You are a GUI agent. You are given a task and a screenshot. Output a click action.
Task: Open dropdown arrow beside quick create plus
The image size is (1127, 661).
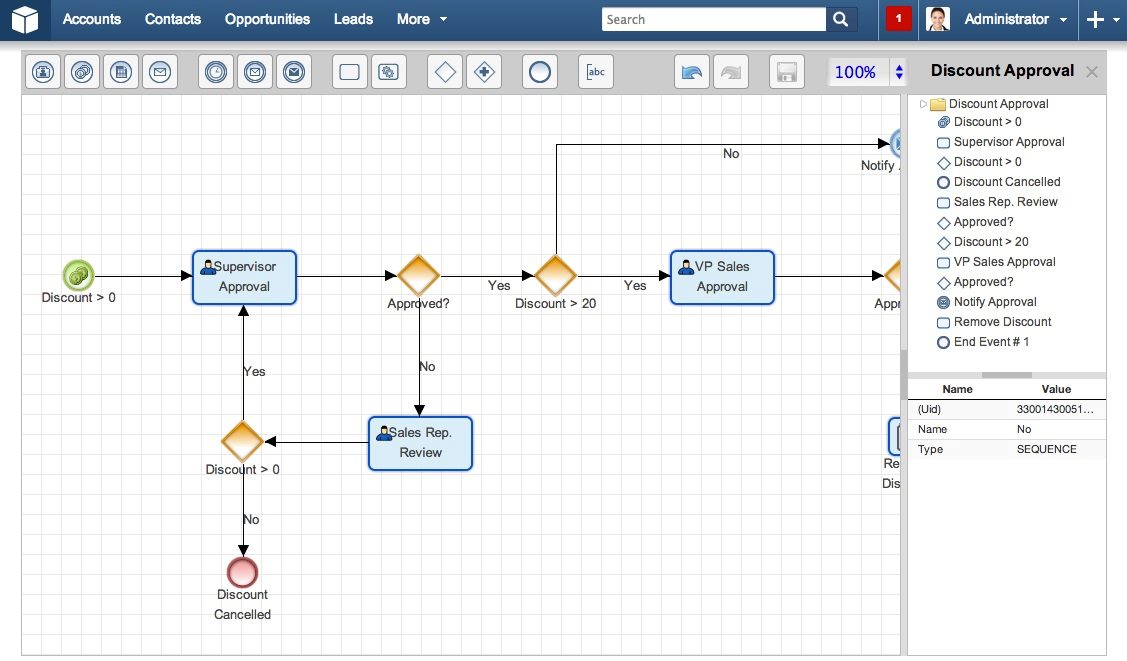click(x=1116, y=20)
